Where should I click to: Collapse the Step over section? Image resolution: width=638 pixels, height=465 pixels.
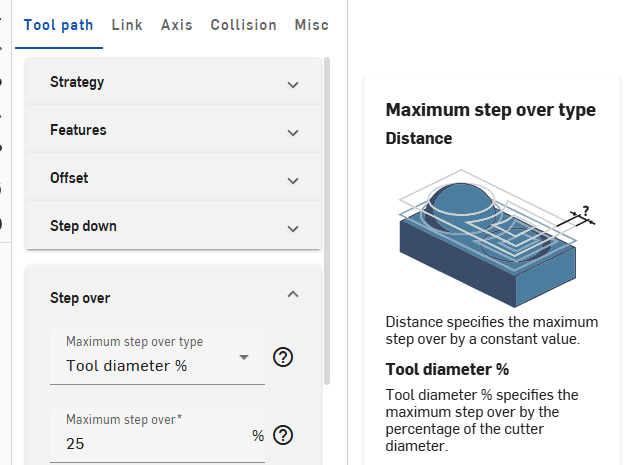(x=293, y=294)
